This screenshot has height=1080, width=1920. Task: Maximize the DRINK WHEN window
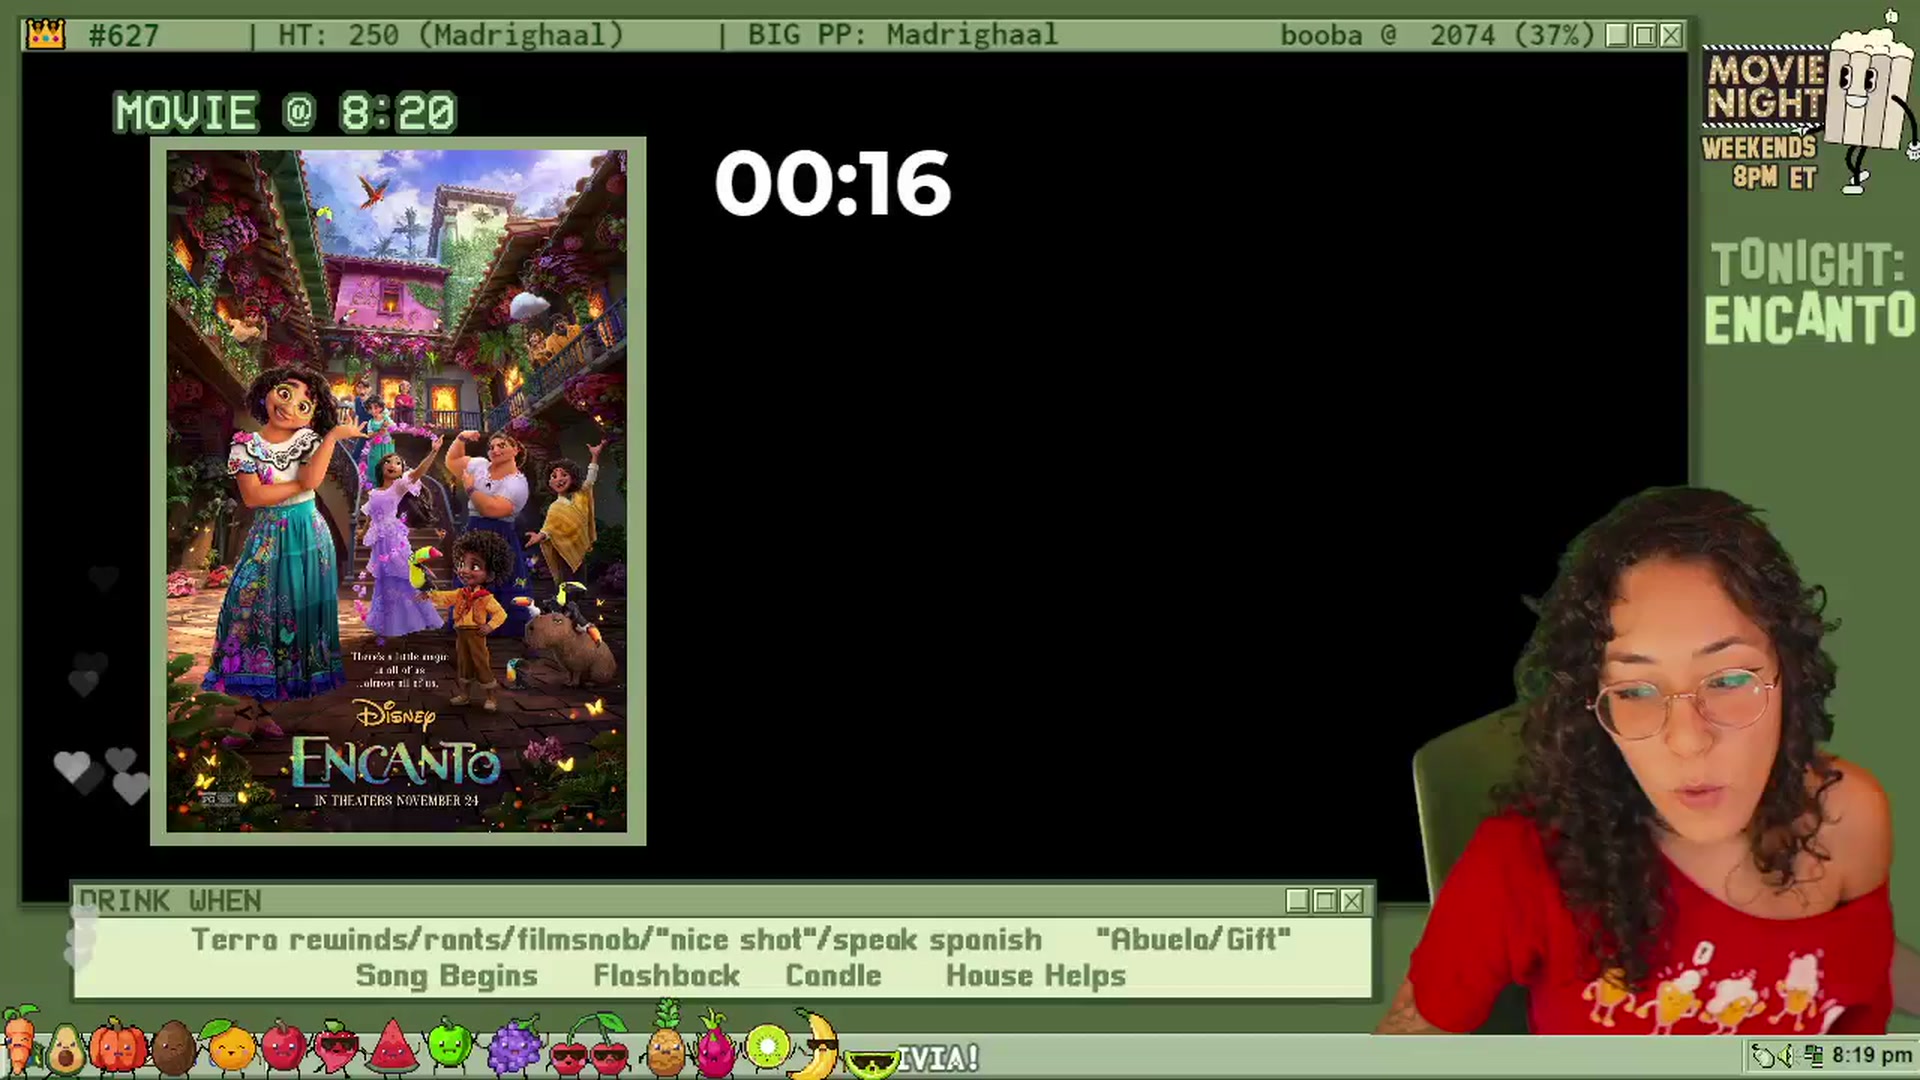(x=1325, y=901)
